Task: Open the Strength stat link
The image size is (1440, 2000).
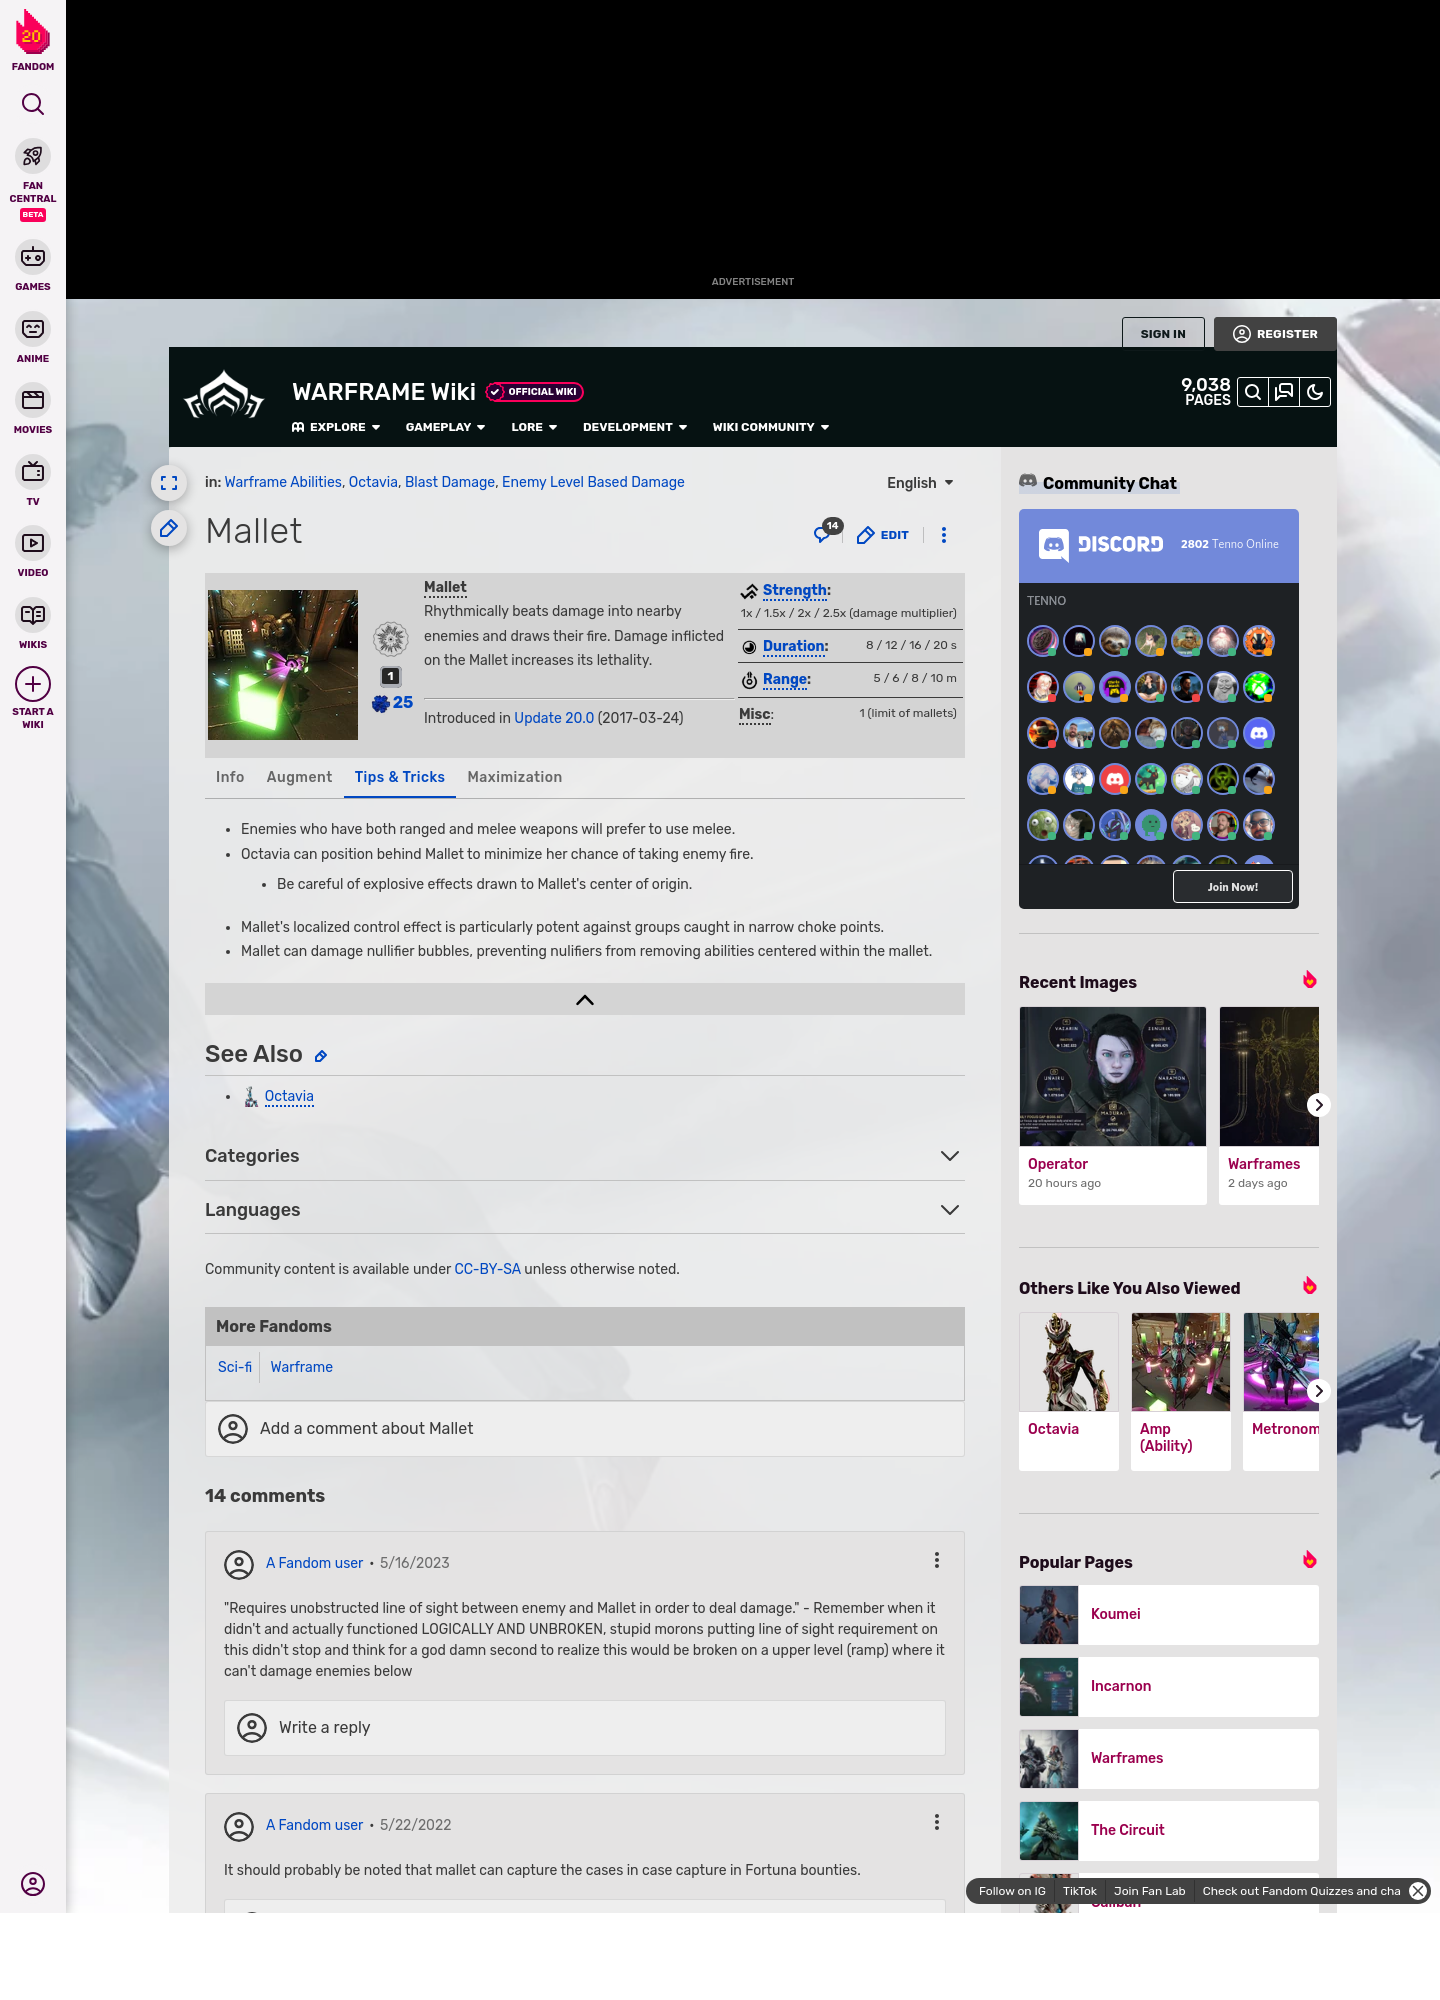Action: pos(795,590)
